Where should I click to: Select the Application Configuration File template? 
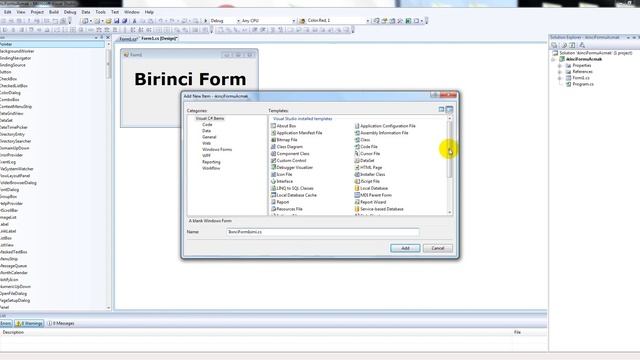(x=385, y=126)
